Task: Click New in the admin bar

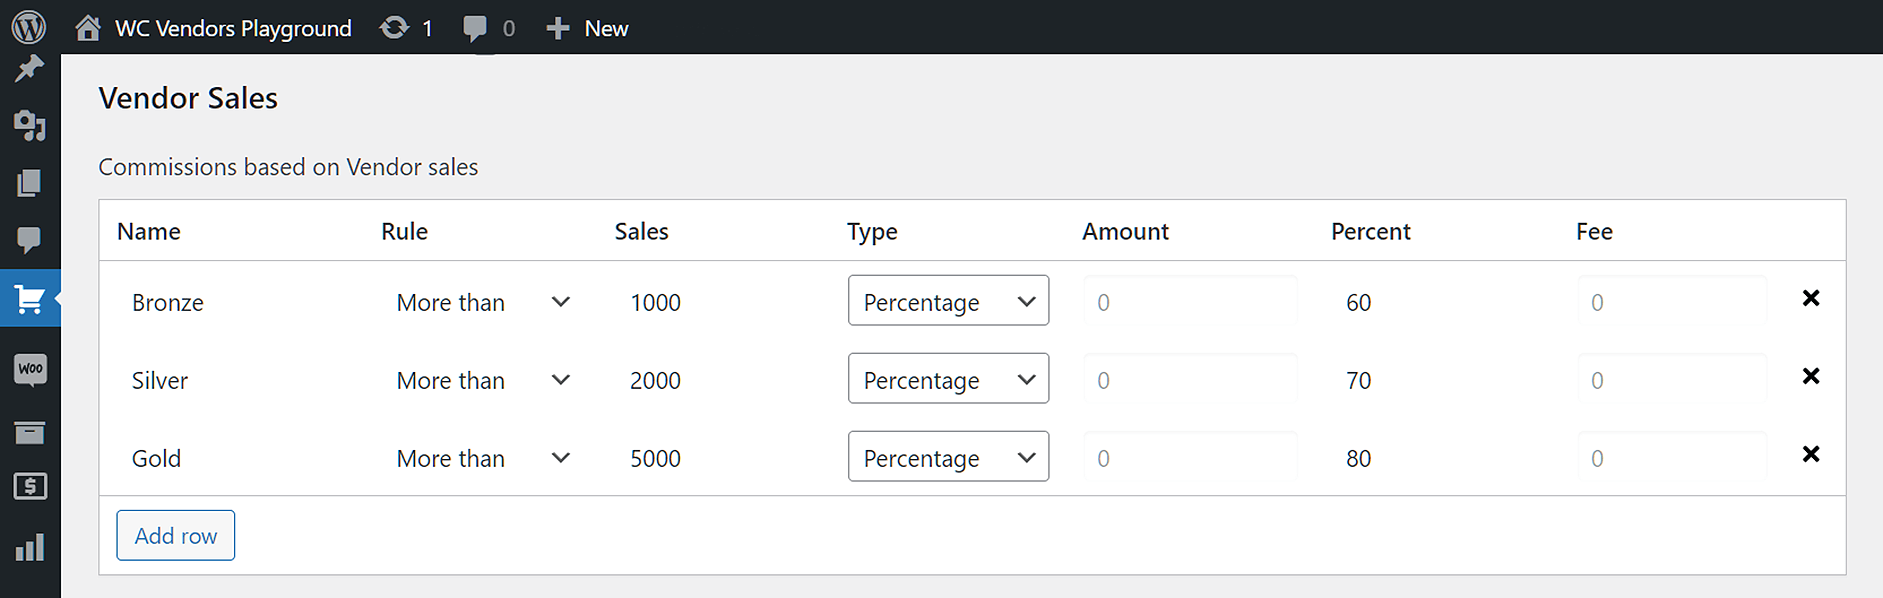Action: [588, 28]
